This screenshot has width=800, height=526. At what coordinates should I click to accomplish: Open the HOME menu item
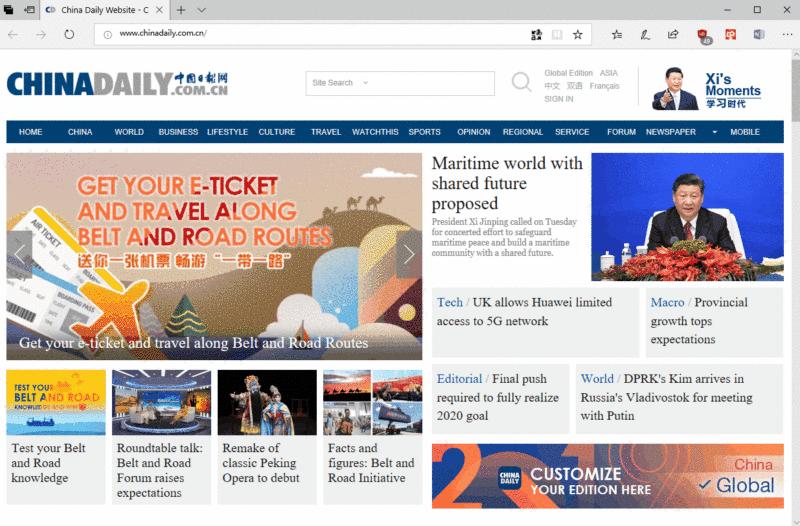[31, 132]
